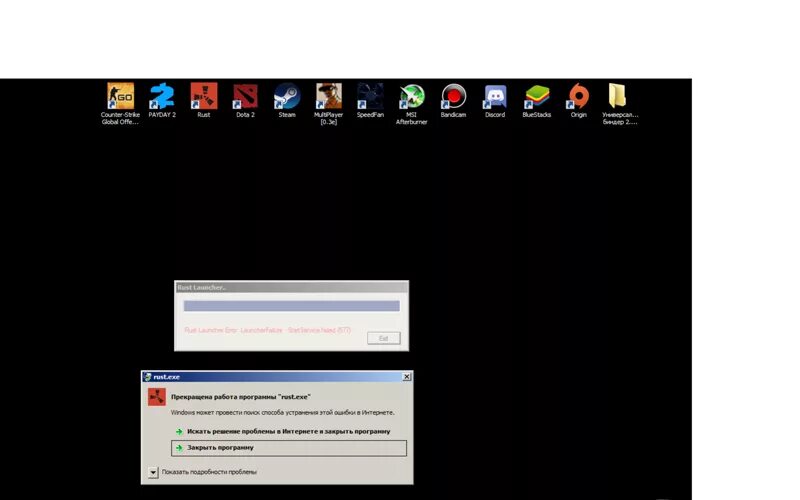The height and width of the screenshot is (500, 800).
Task: Click the Windows может провести поиск description text
Action: pos(283,413)
